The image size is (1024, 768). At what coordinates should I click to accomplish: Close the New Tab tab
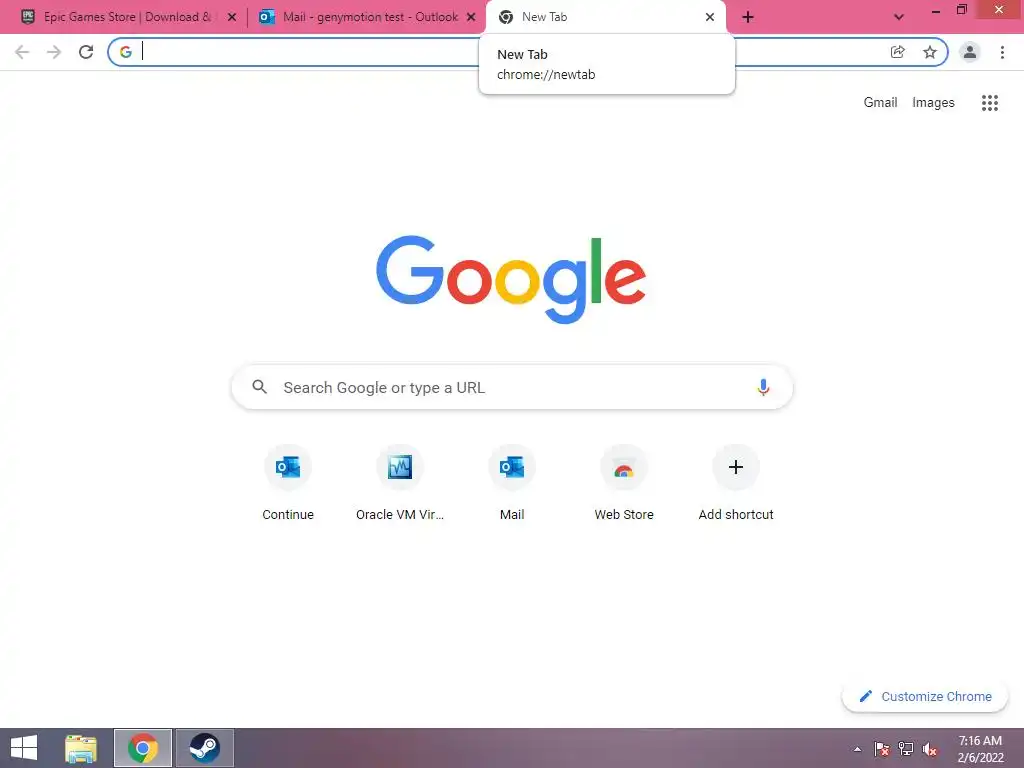pos(710,18)
